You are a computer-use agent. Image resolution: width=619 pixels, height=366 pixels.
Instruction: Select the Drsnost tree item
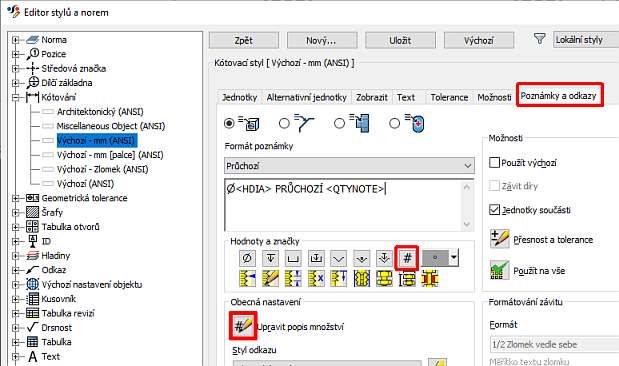[x=57, y=328]
